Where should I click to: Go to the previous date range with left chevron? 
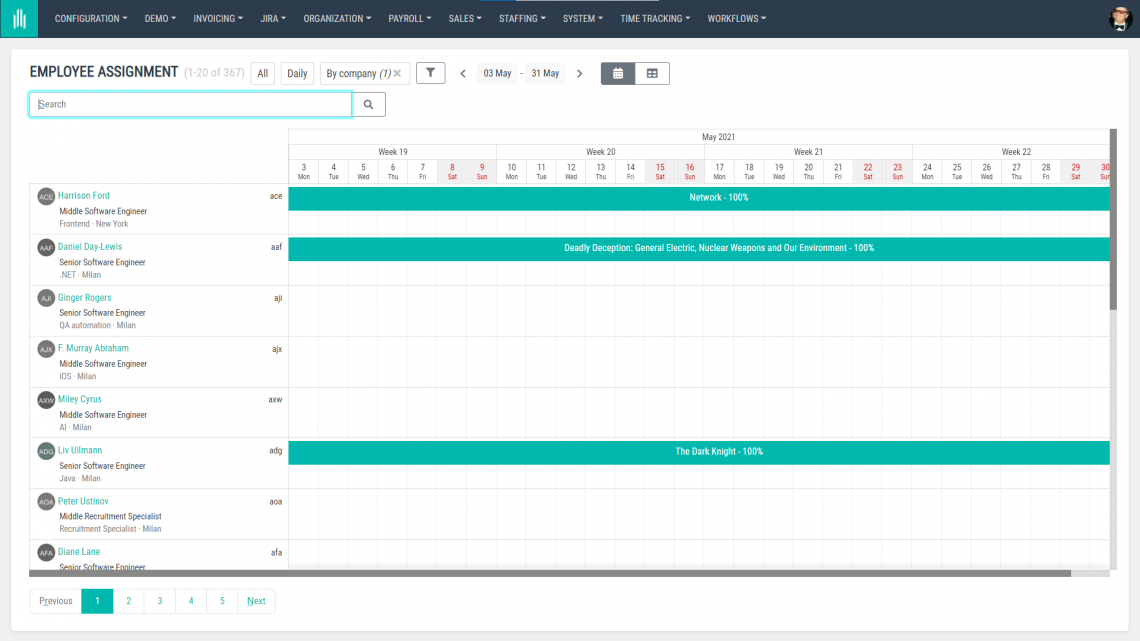click(x=462, y=73)
